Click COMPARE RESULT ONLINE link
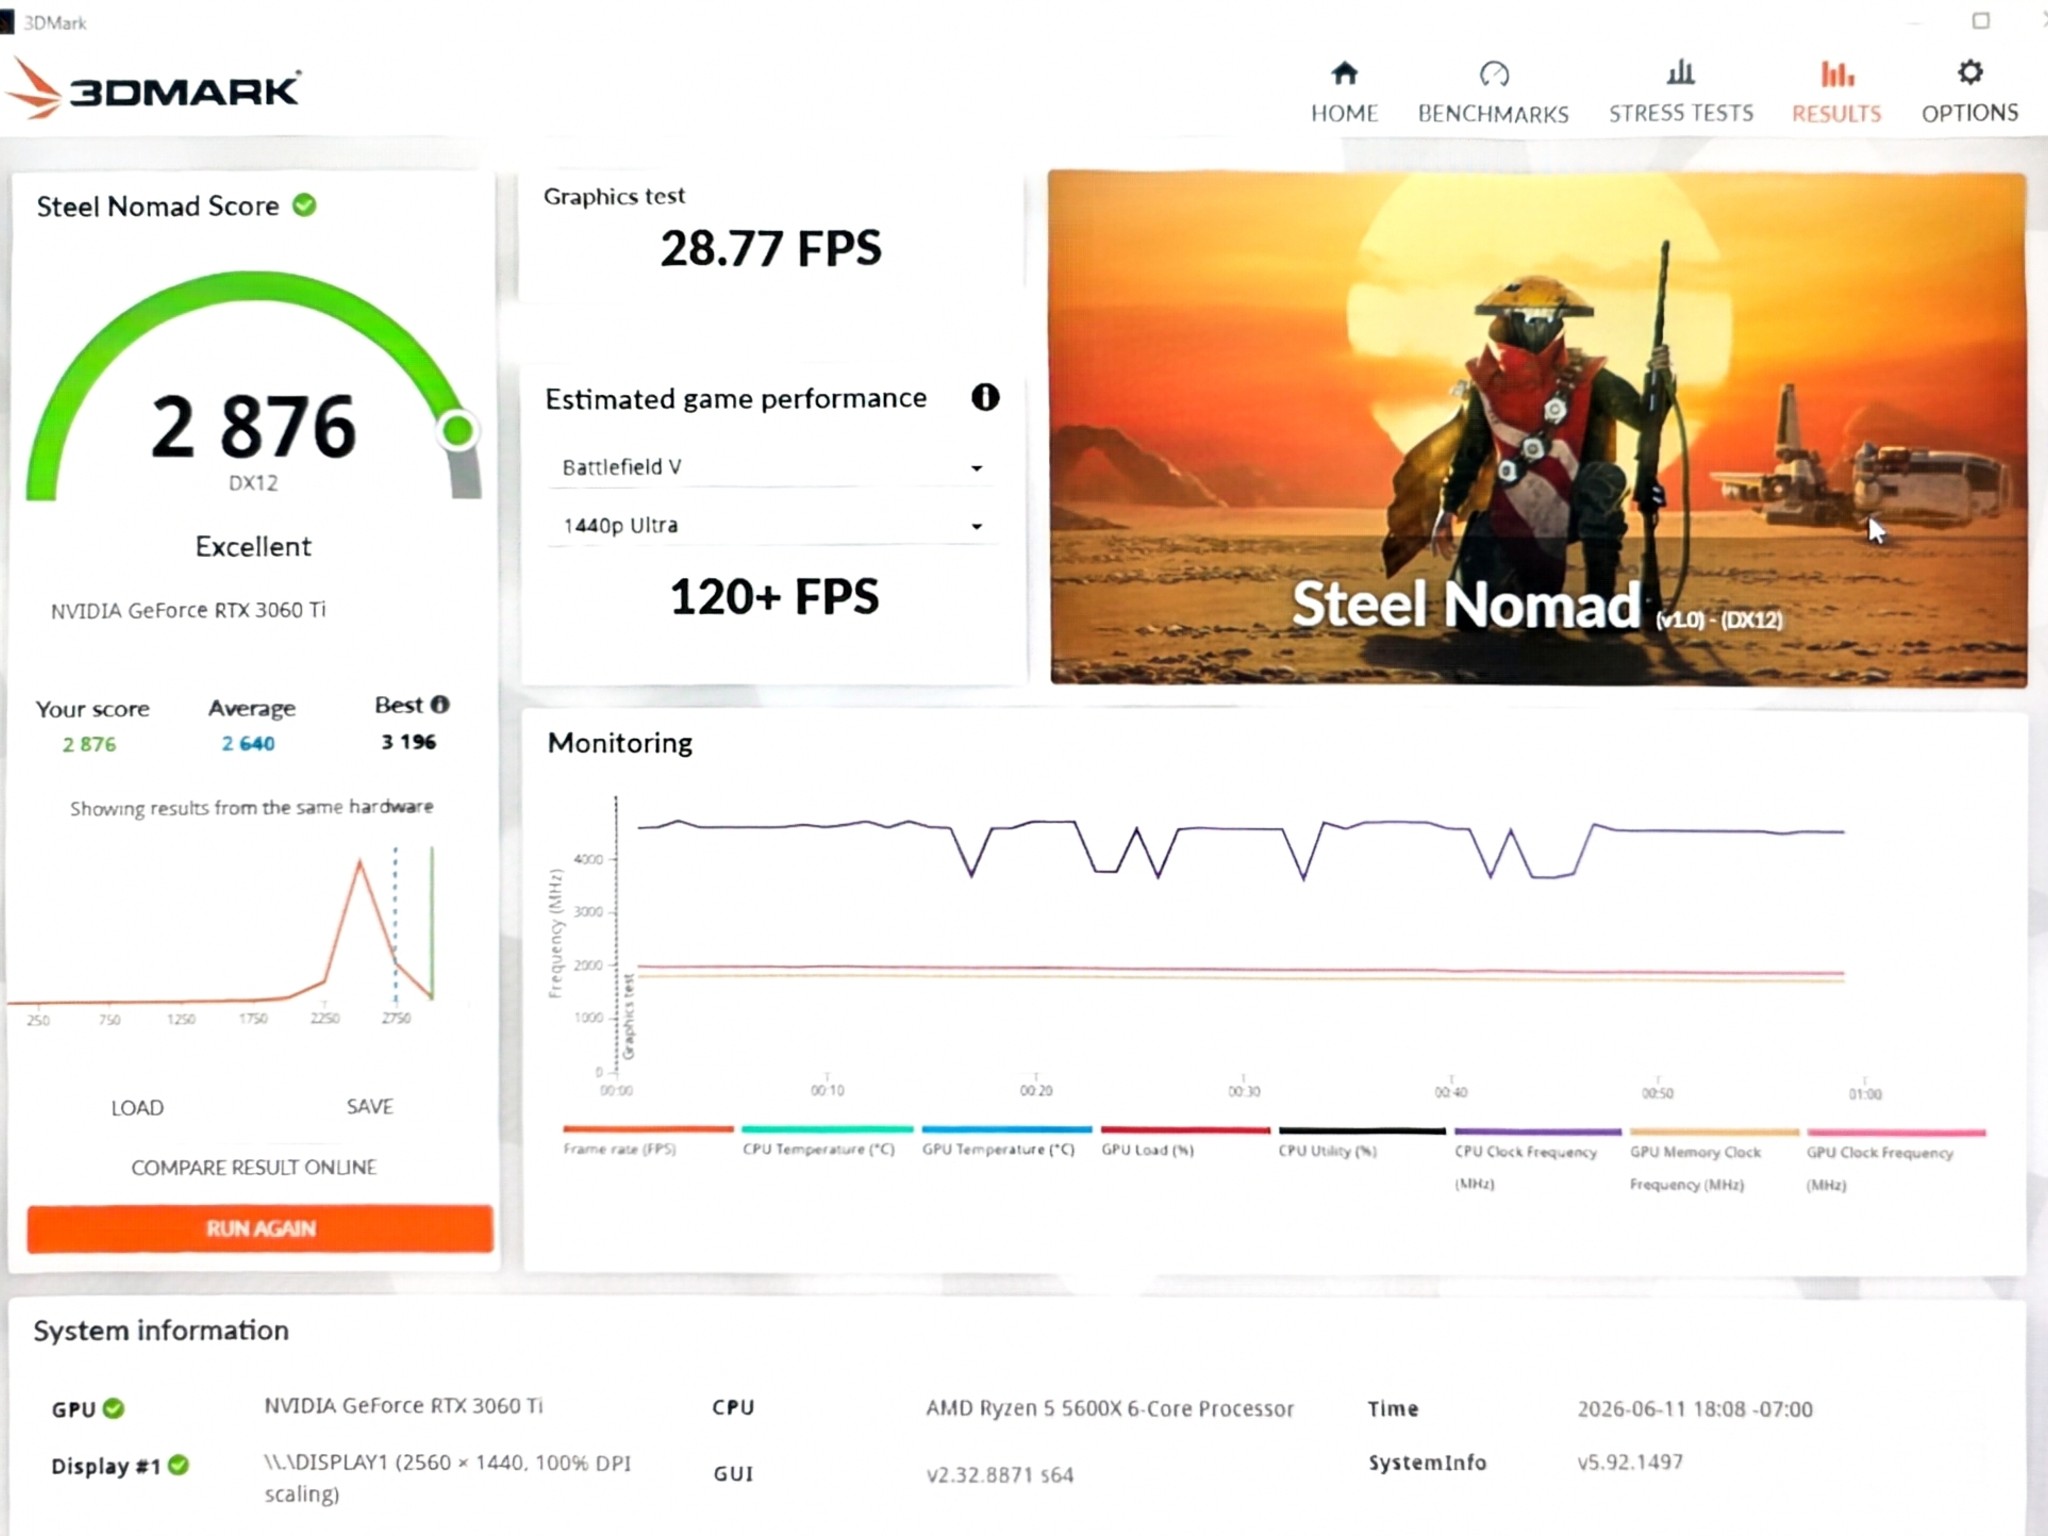This screenshot has width=2048, height=1536. (254, 1167)
